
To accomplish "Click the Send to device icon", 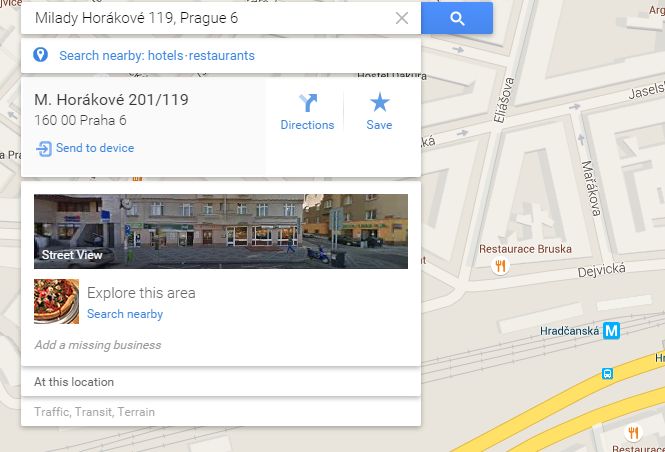I will (x=44, y=149).
